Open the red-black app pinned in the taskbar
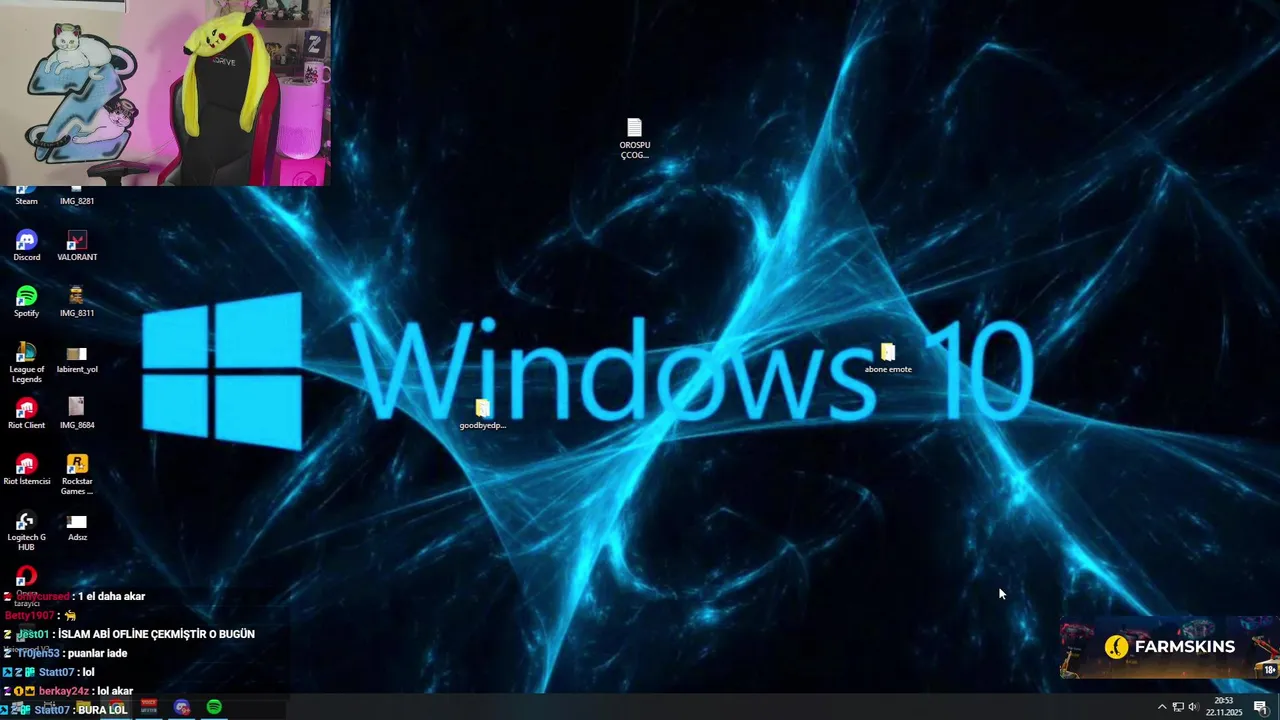 149,707
